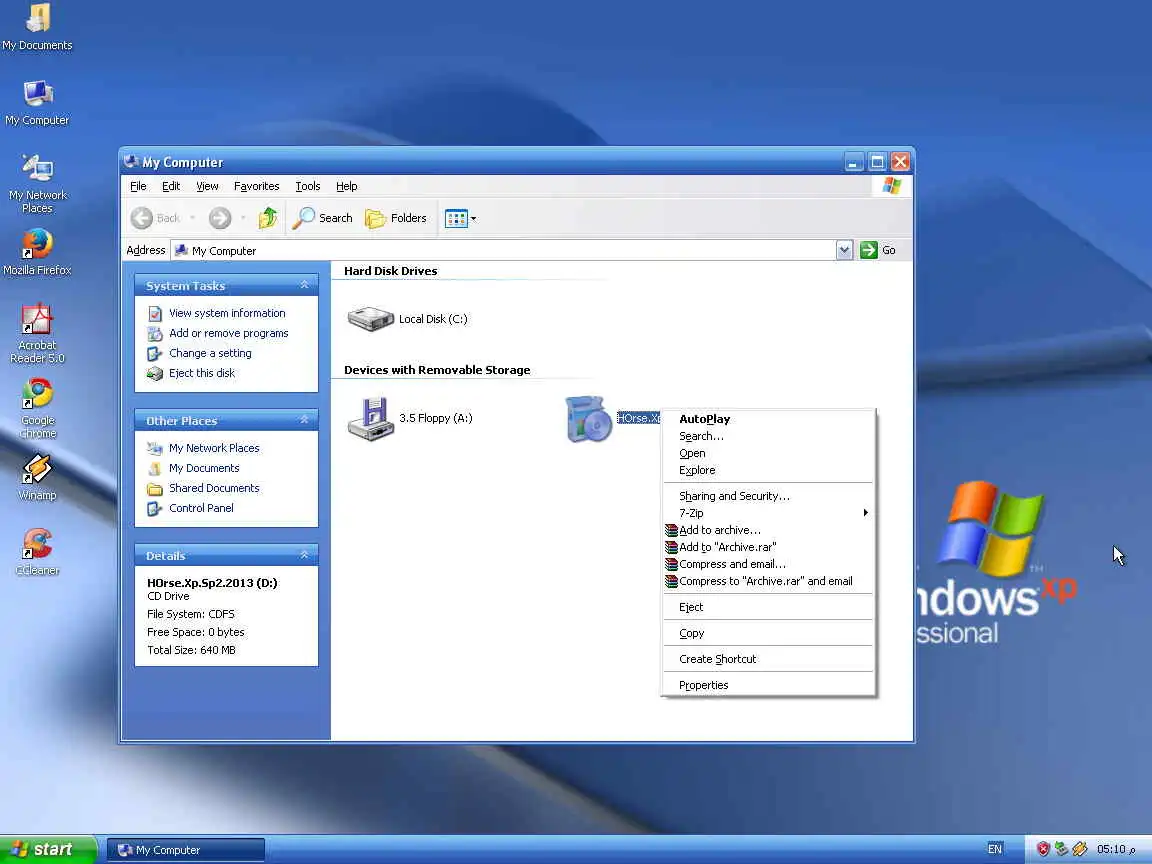Open Control Panel link

pos(201,508)
